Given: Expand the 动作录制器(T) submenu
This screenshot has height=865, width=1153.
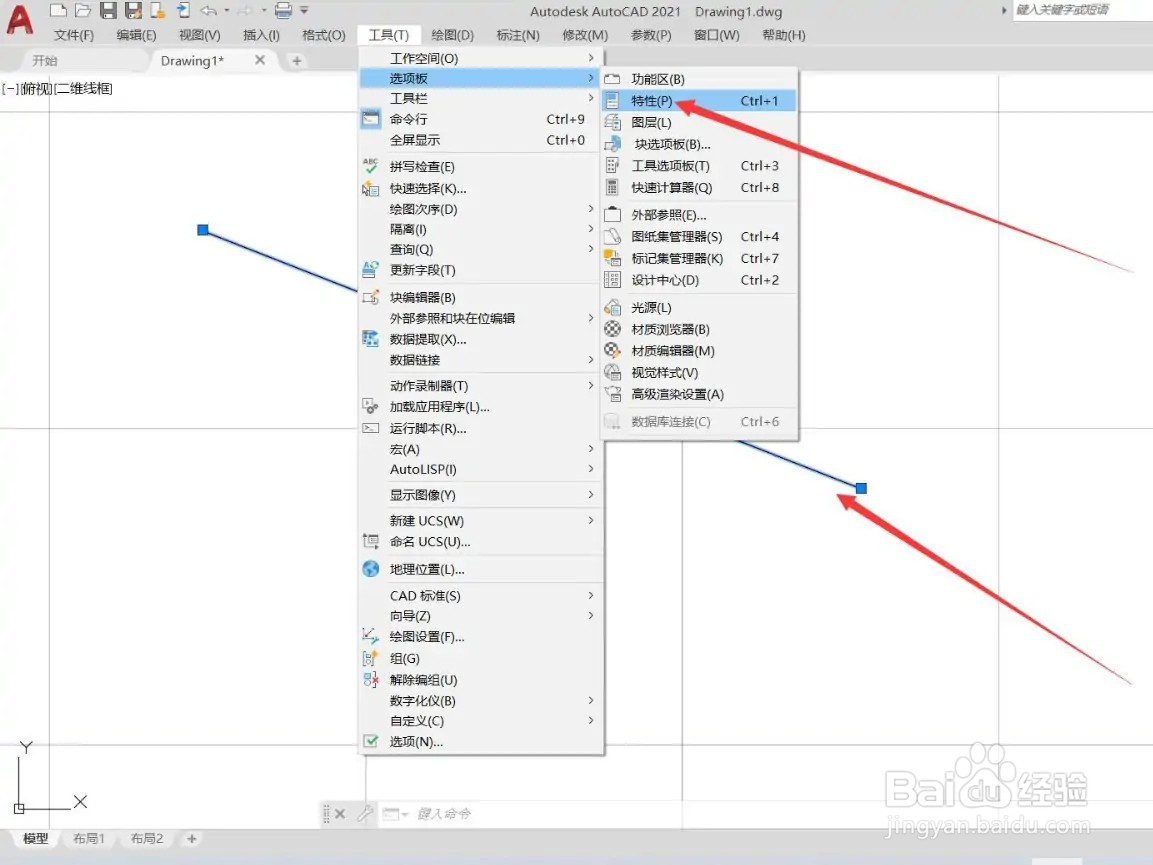Looking at the screenshot, I should click(x=482, y=385).
